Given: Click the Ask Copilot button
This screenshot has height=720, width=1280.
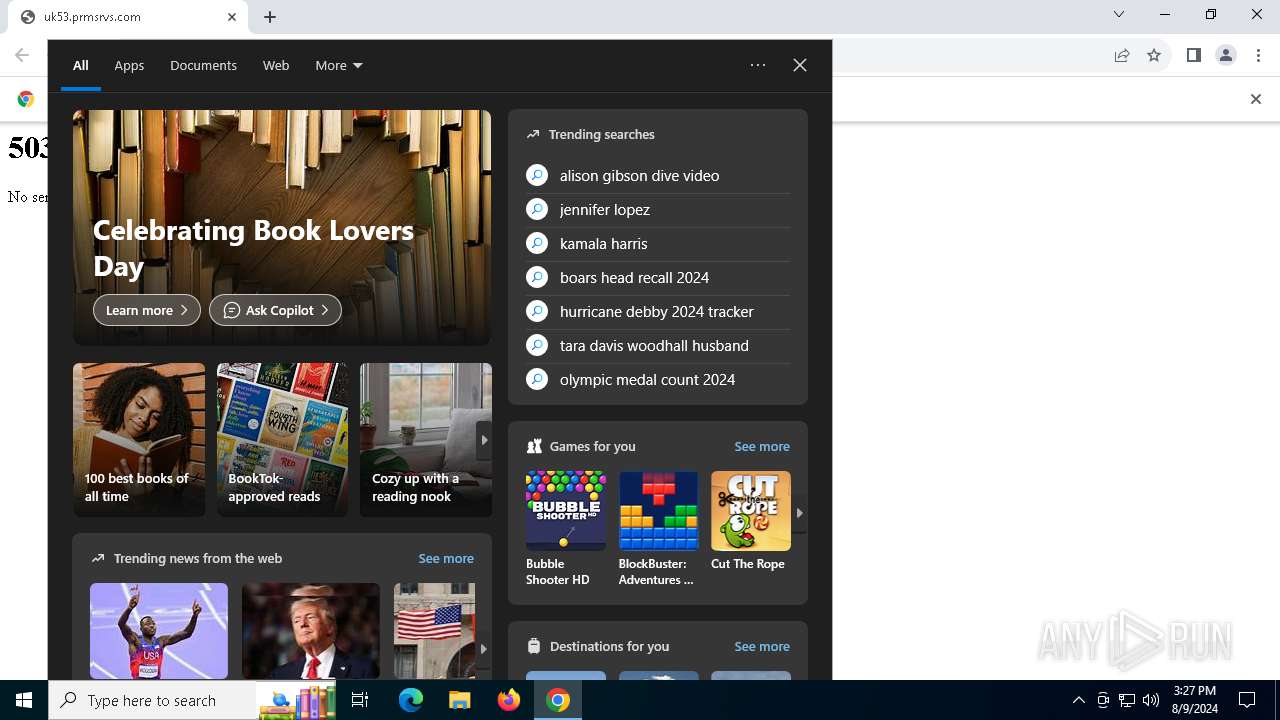Looking at the screenshot, I should click(x=275, y=310).
